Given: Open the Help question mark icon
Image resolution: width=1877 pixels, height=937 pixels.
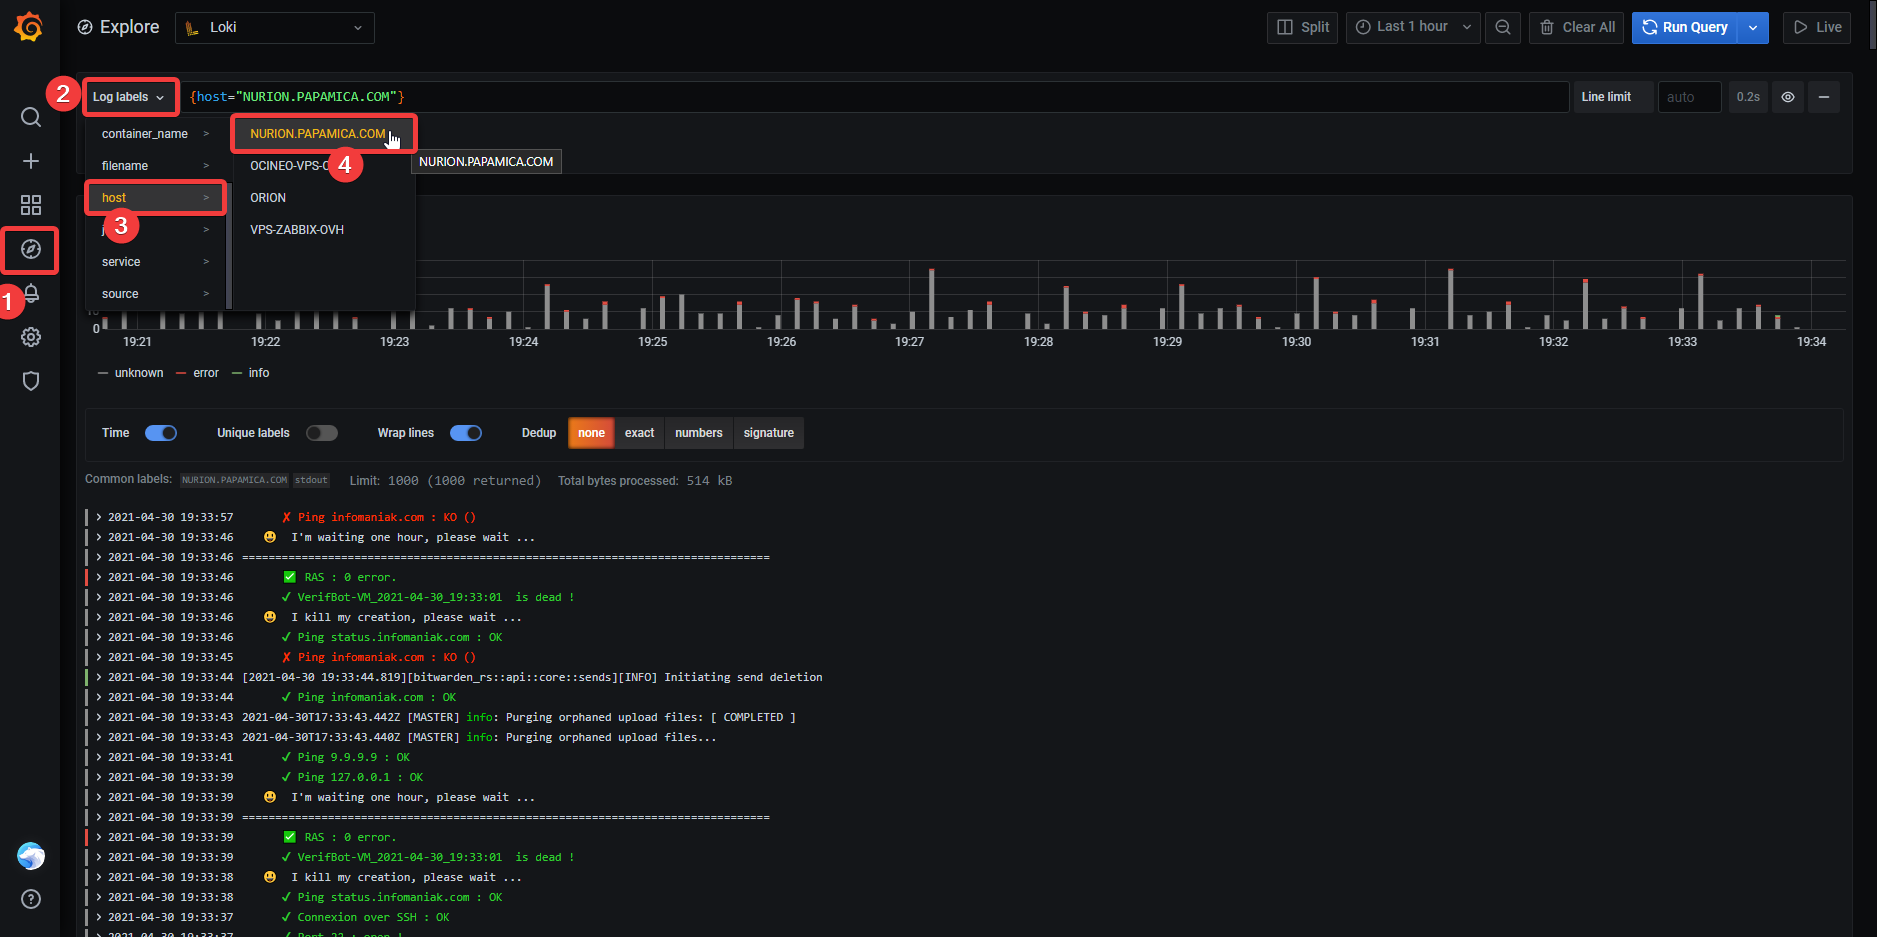Looking at the screenshot, I should point(31,899).
